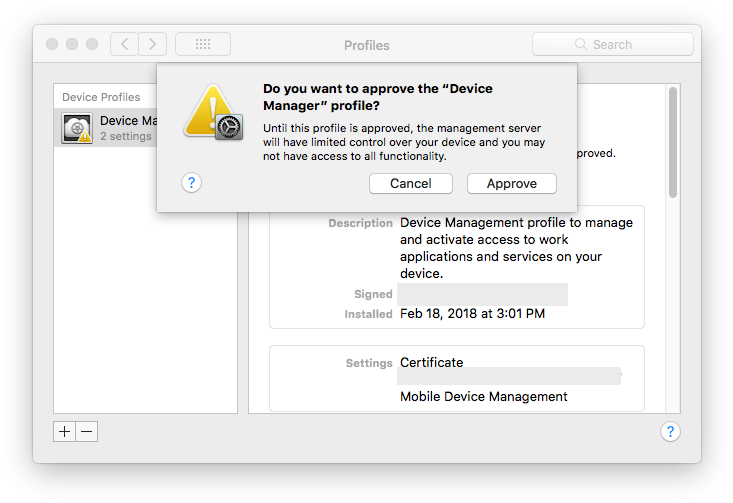Click the Search field in the toolbar
Viewport: 733px width, 503px height.
point(612,44)
